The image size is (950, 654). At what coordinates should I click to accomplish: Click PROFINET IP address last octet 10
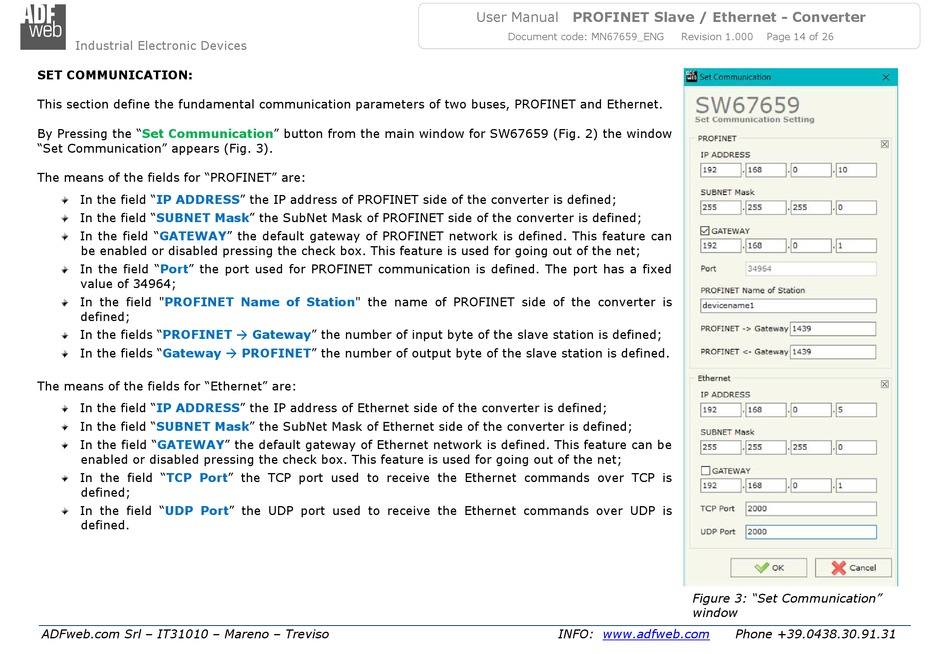point(856,170)
